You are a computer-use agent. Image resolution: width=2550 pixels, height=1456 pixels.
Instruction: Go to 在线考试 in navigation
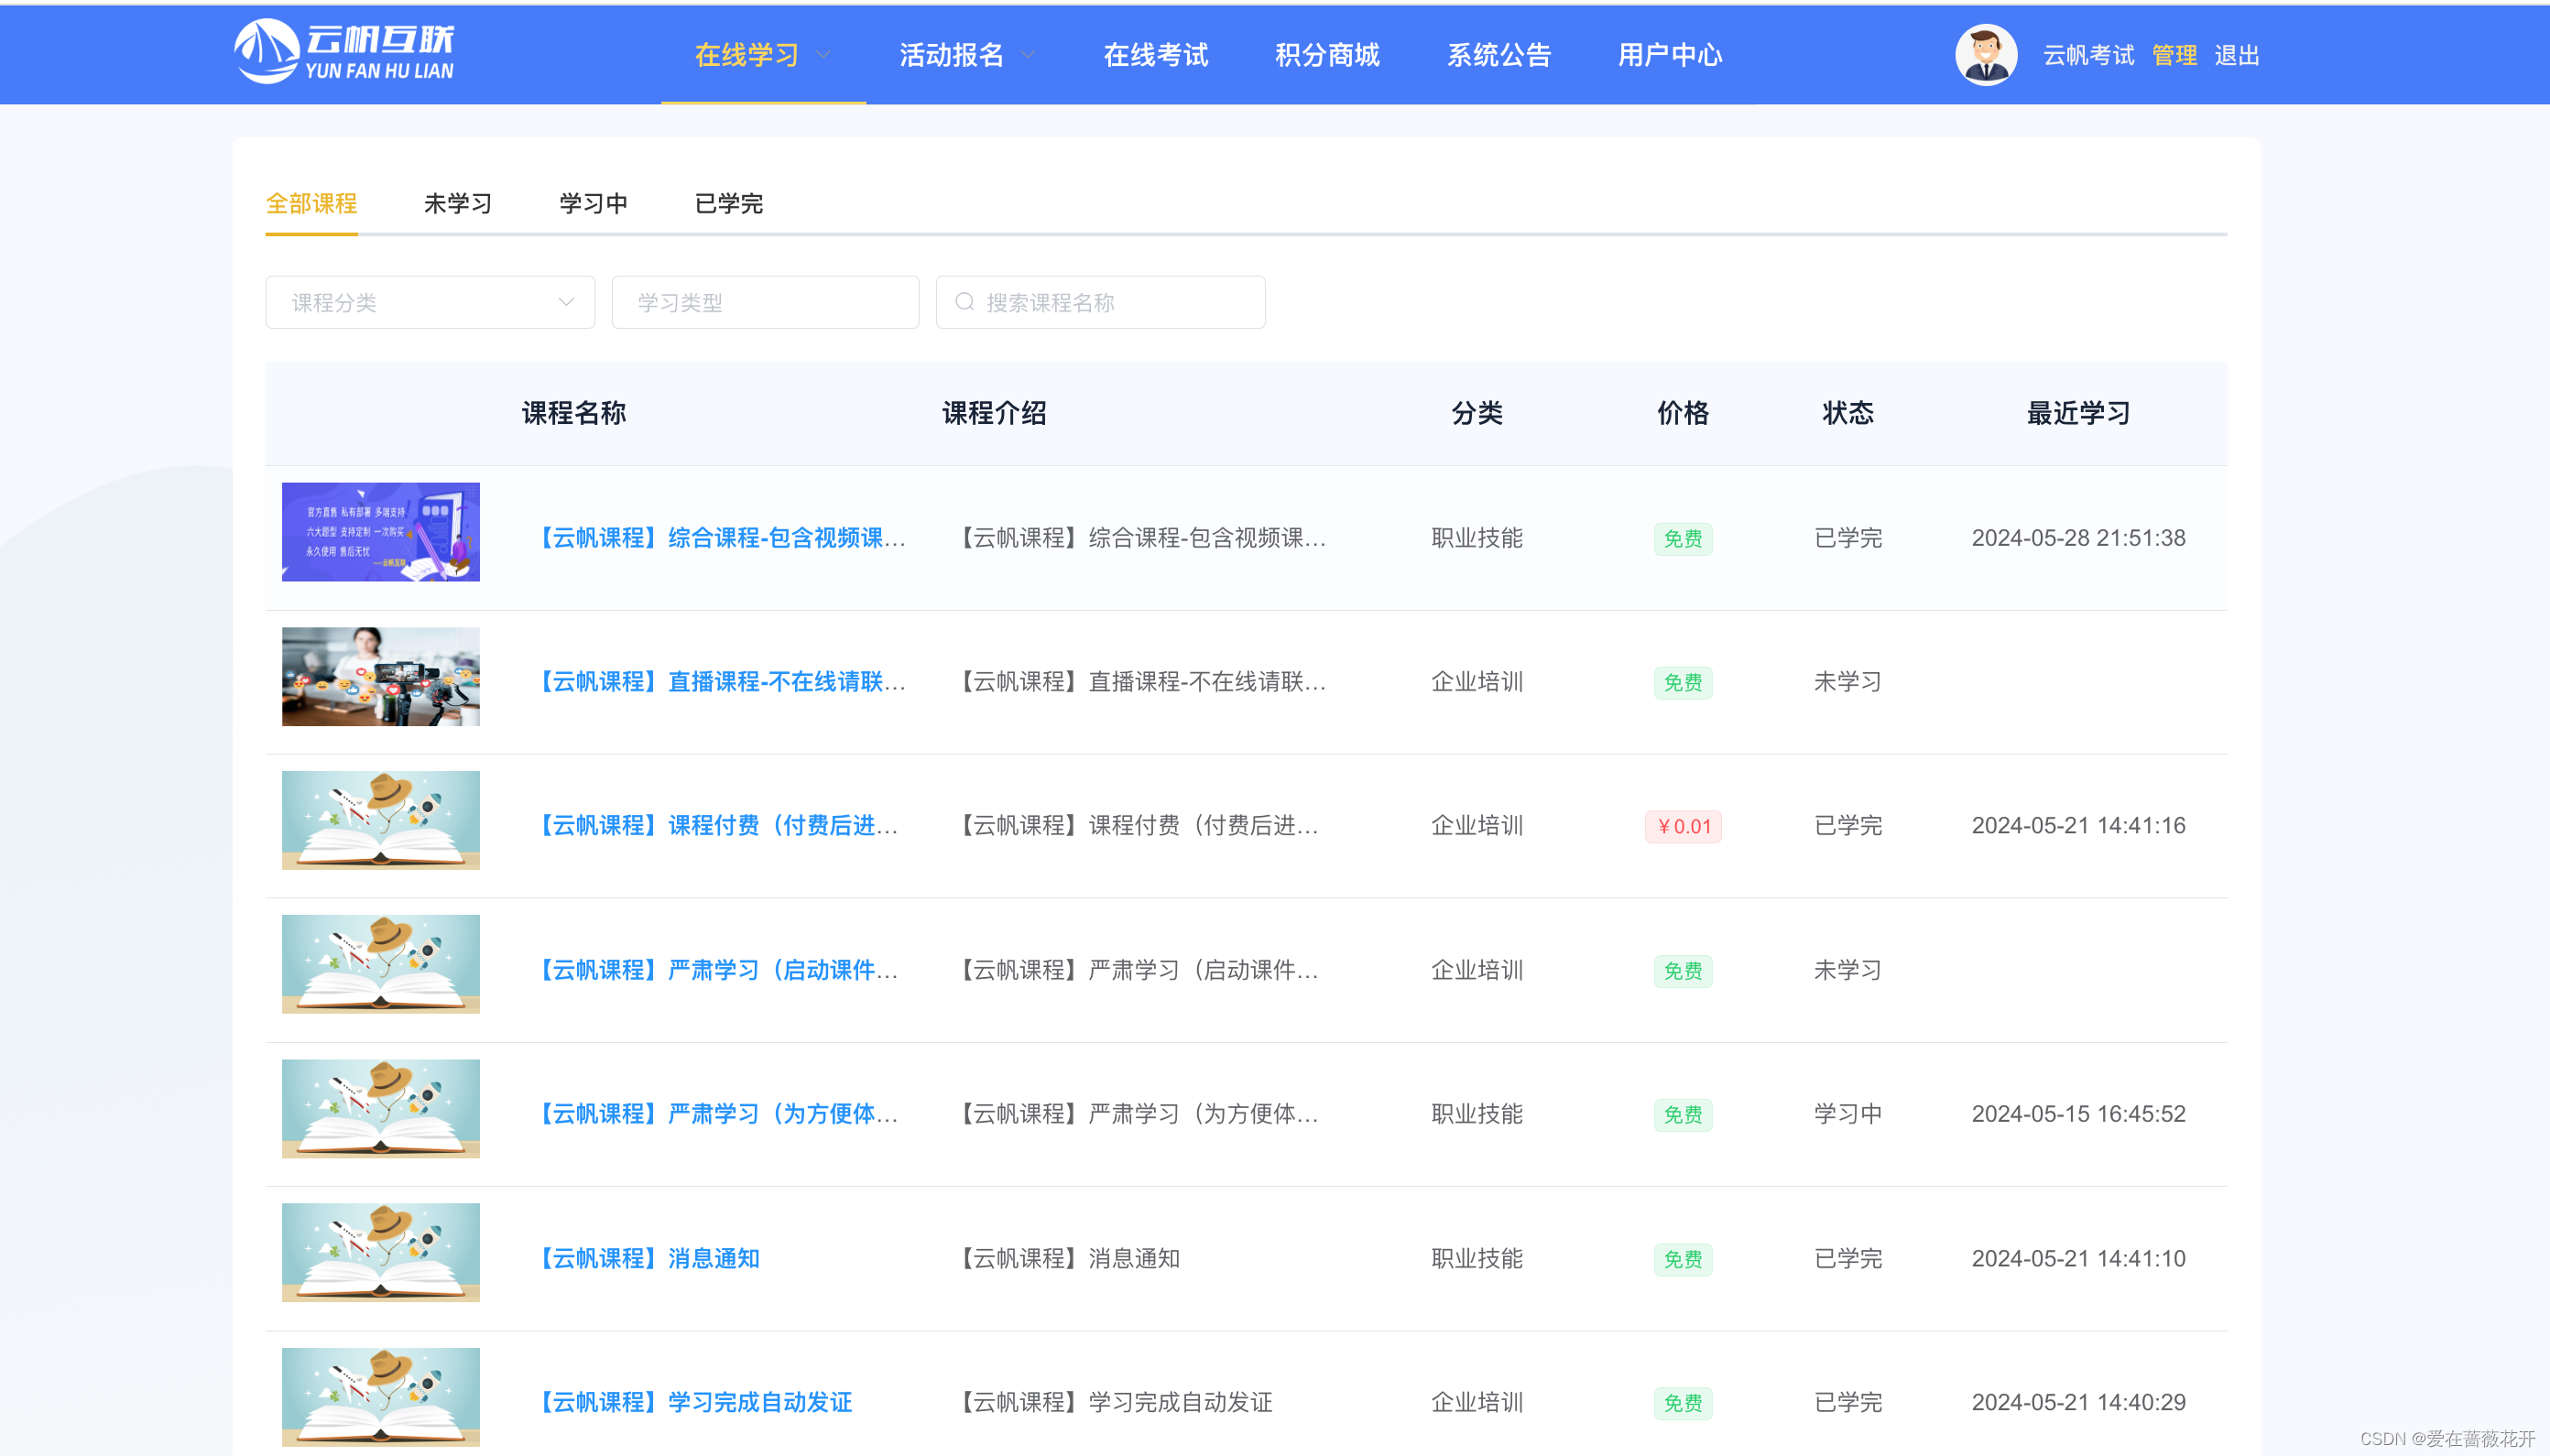[x=1155, y=55]
